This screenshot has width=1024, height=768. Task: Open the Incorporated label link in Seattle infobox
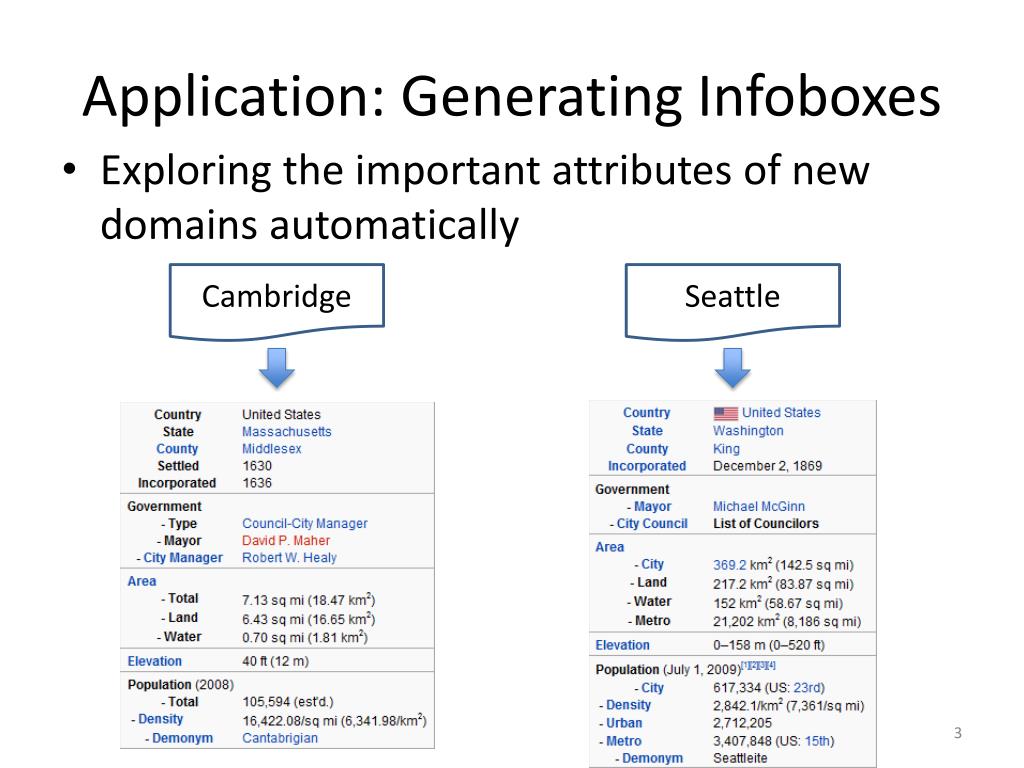(x=647, y=466)
